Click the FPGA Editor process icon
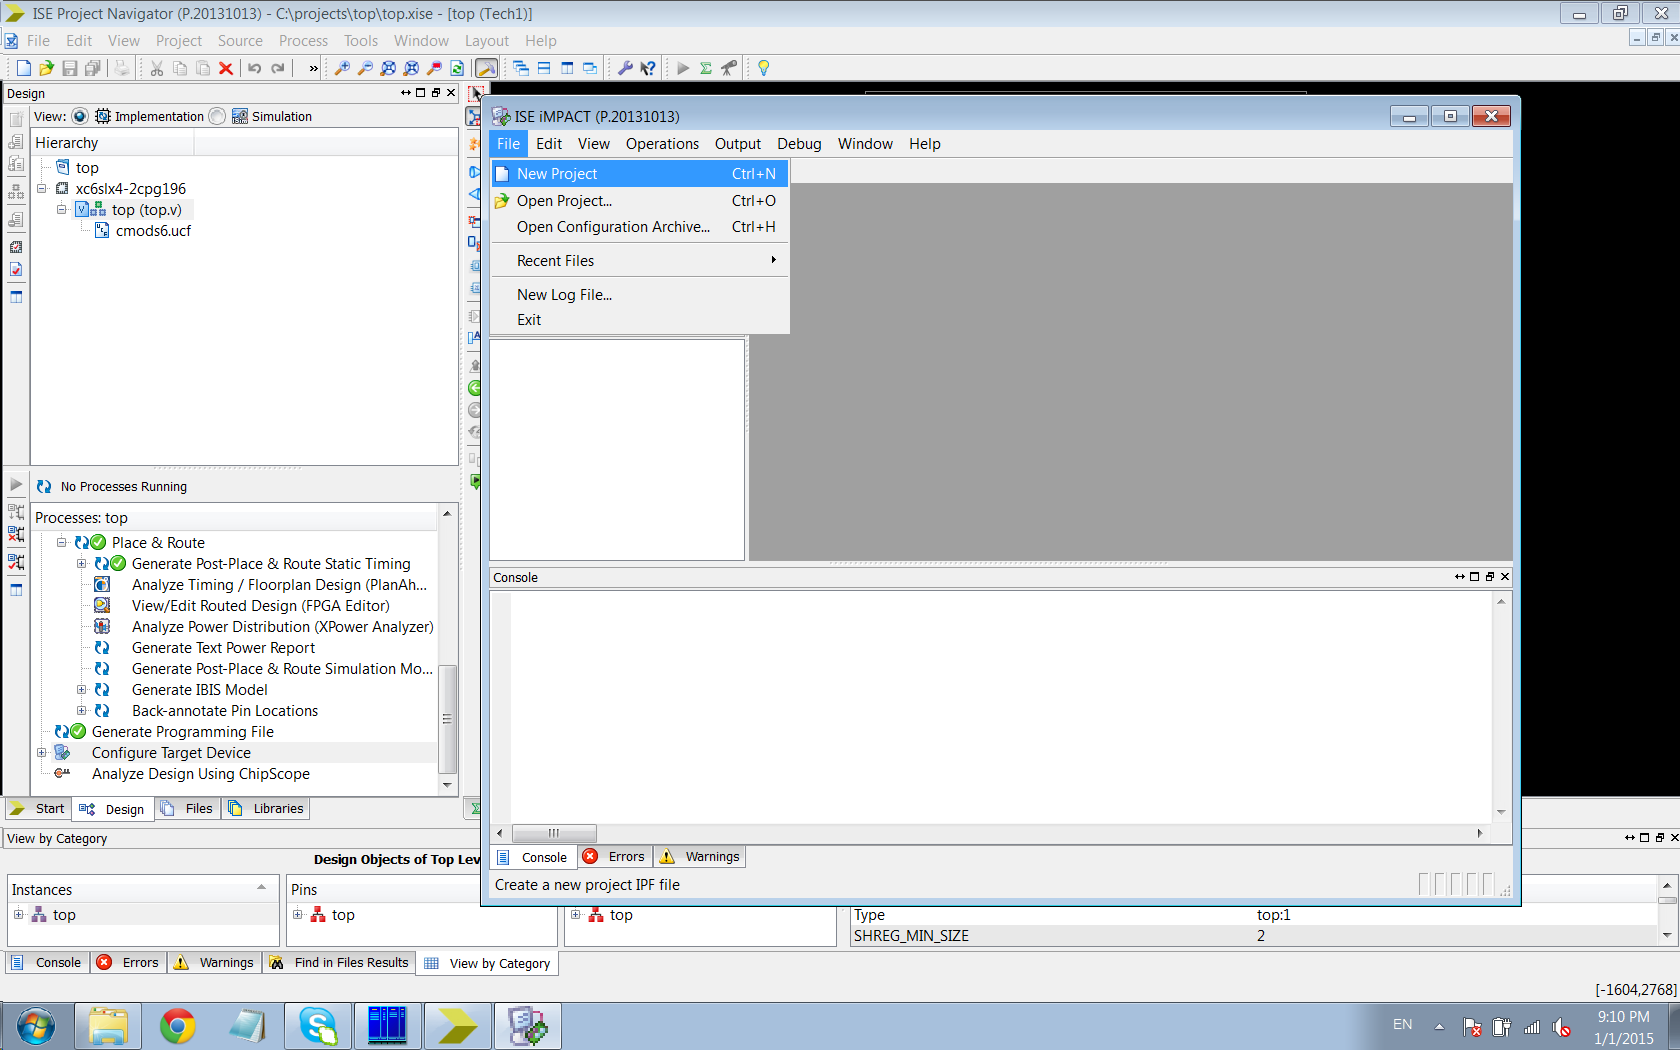Viewport: 1680px width, 1050px height. point(102,605)
